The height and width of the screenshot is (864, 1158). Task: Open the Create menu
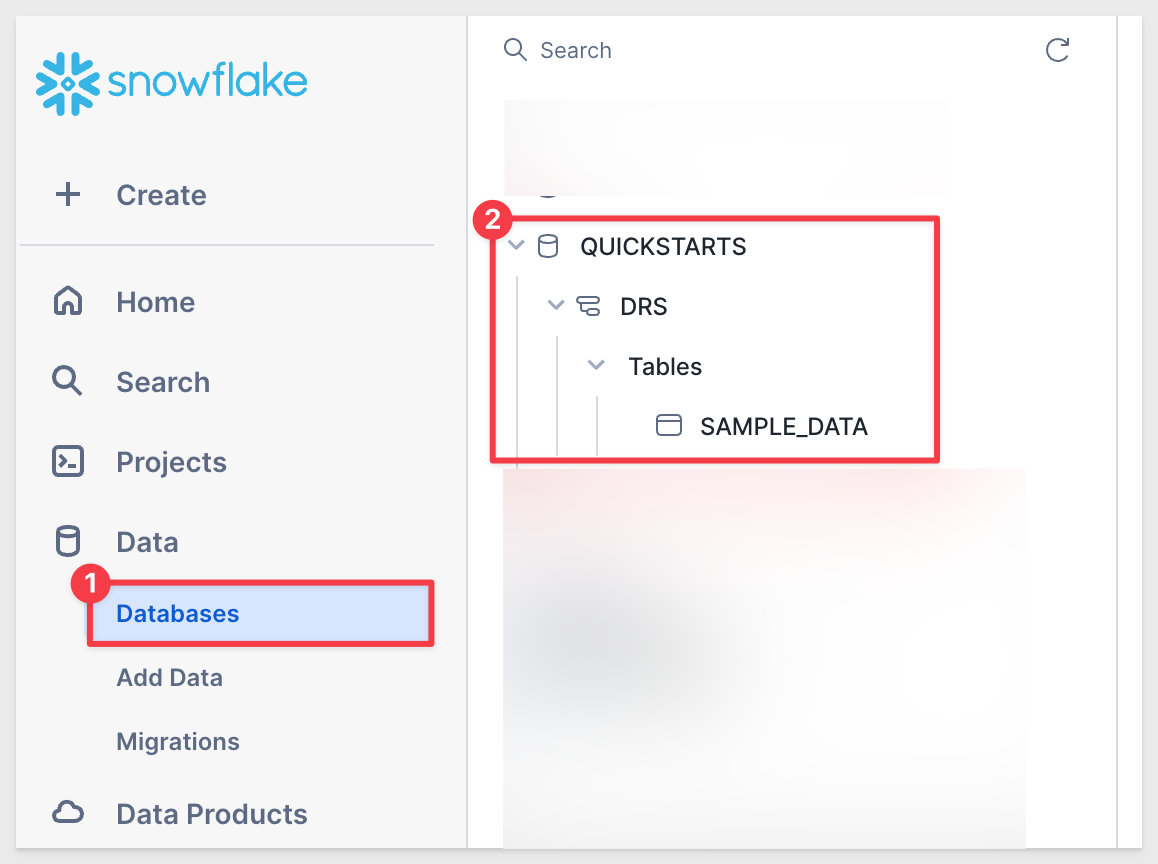pos(161,195)
